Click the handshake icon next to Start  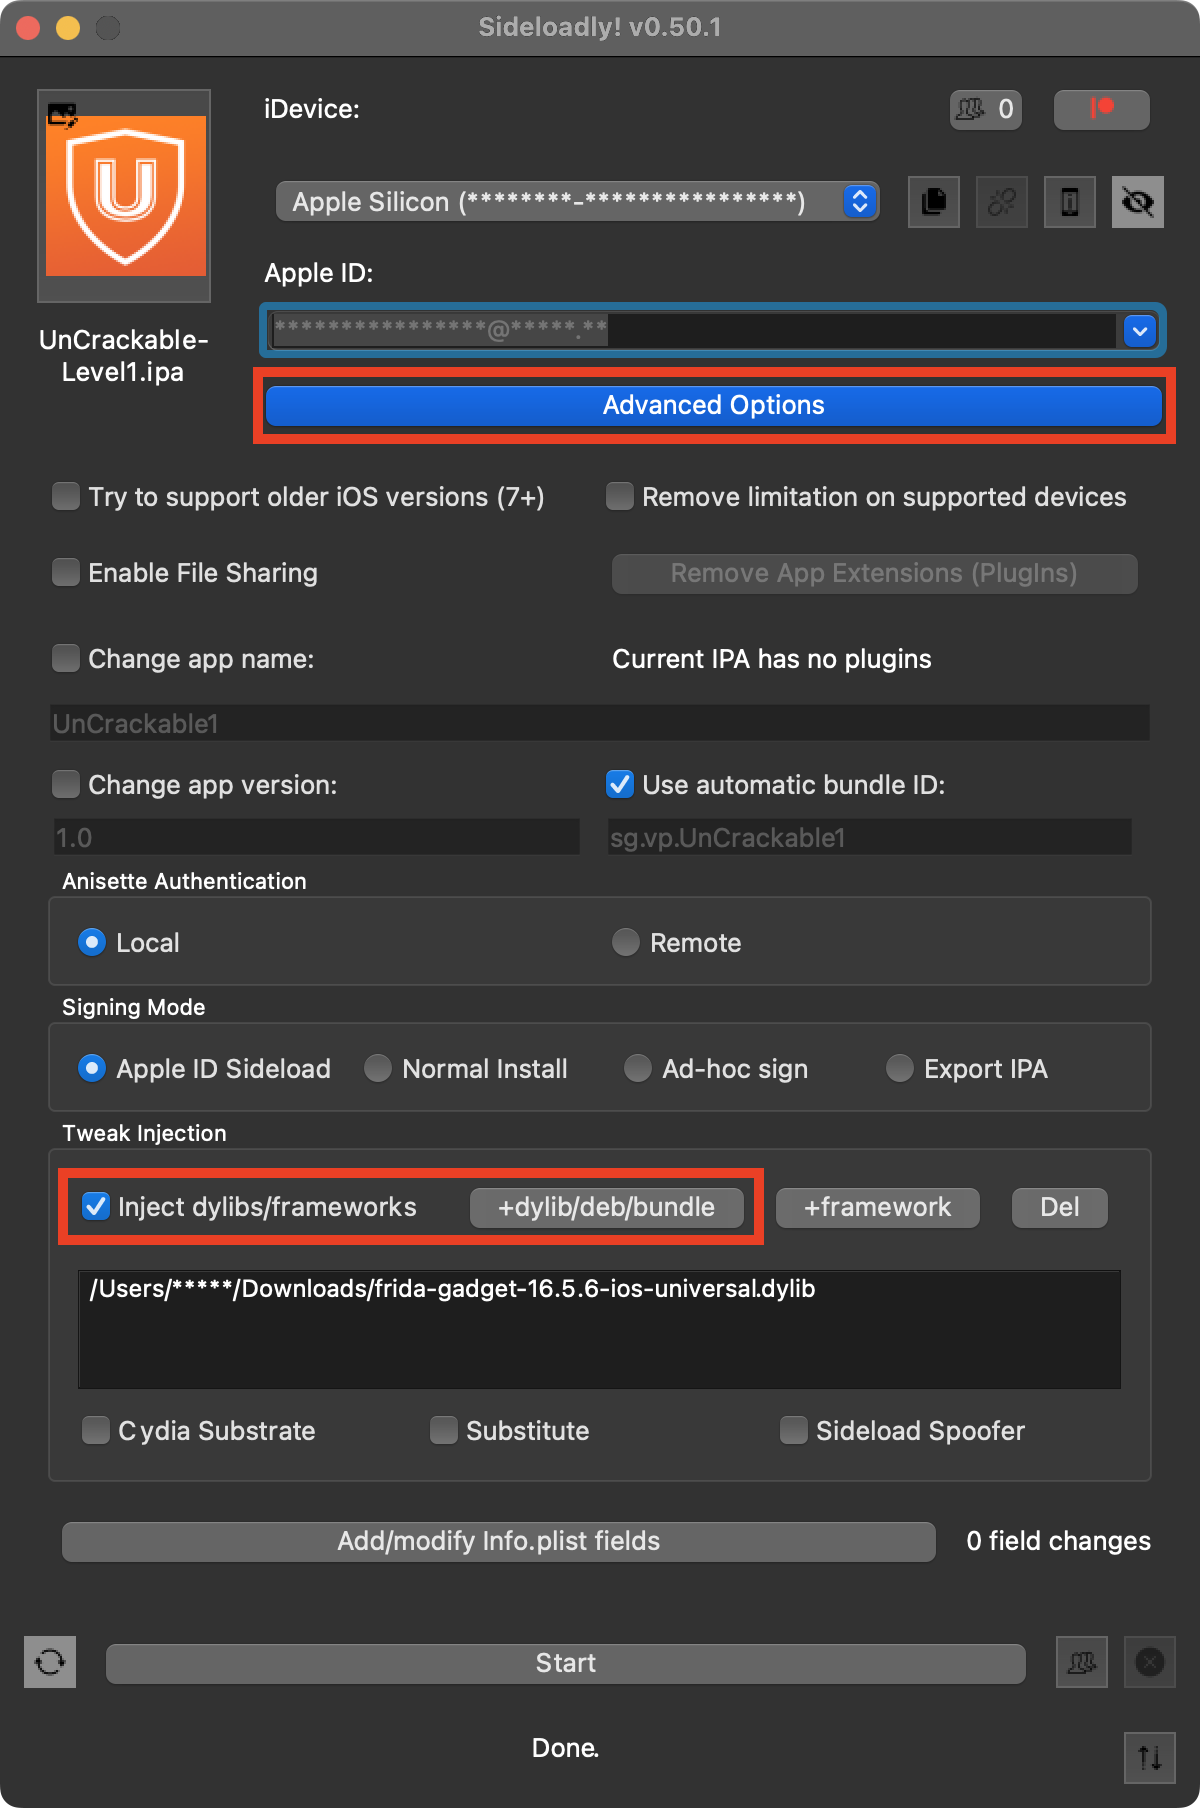(1081, 1662)
